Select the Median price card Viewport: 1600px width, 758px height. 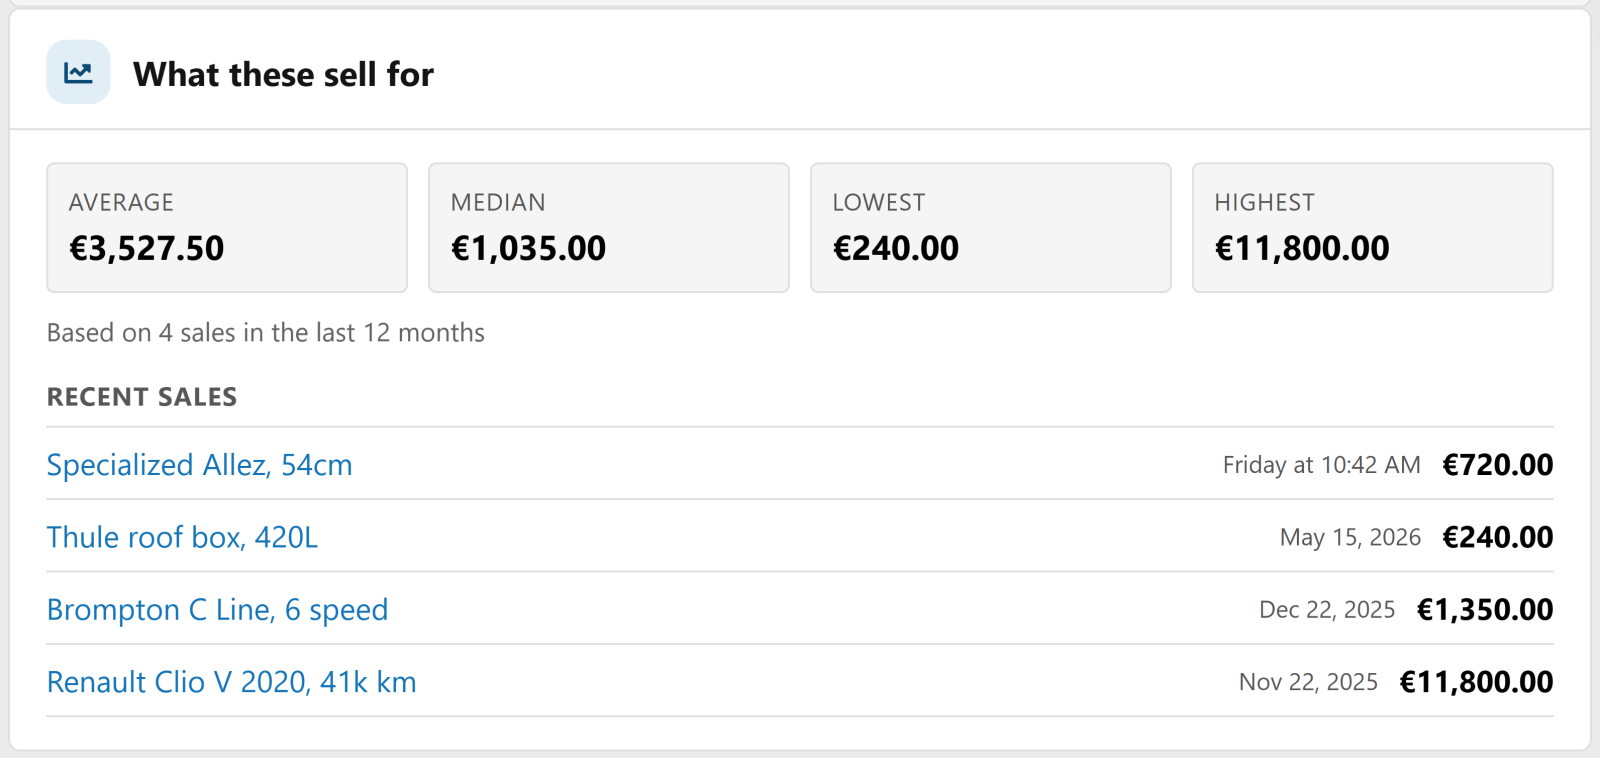[x=609, y=228]
